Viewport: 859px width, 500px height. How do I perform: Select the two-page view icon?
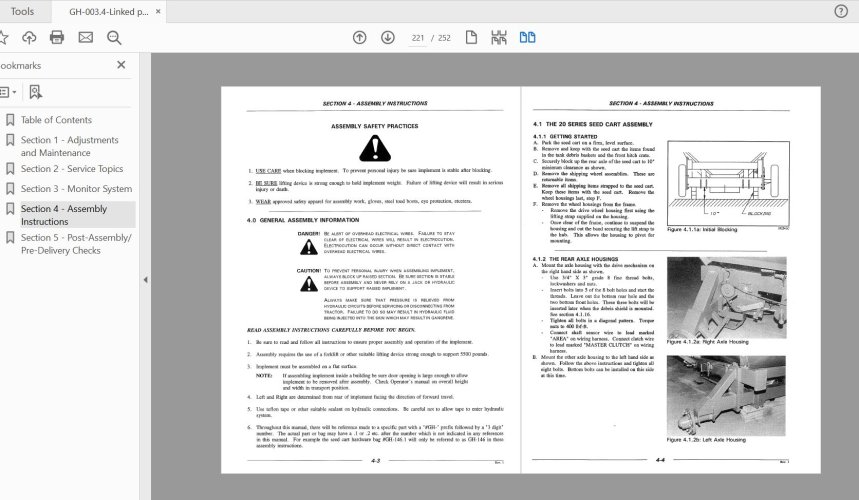[527, 38]
